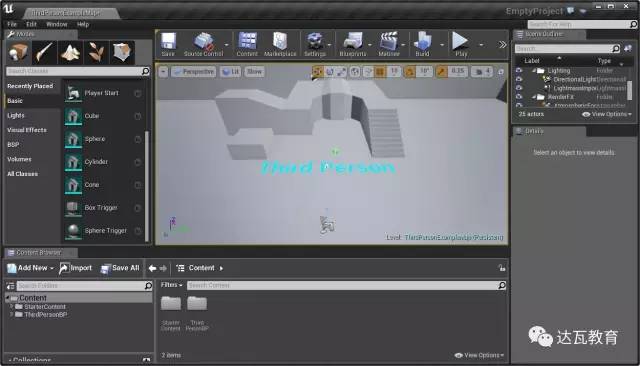The height and width of the screenshot is (366, 640).
Task: Toggle the sources panel icon beside Search Folders
Action: pos(10,286)
